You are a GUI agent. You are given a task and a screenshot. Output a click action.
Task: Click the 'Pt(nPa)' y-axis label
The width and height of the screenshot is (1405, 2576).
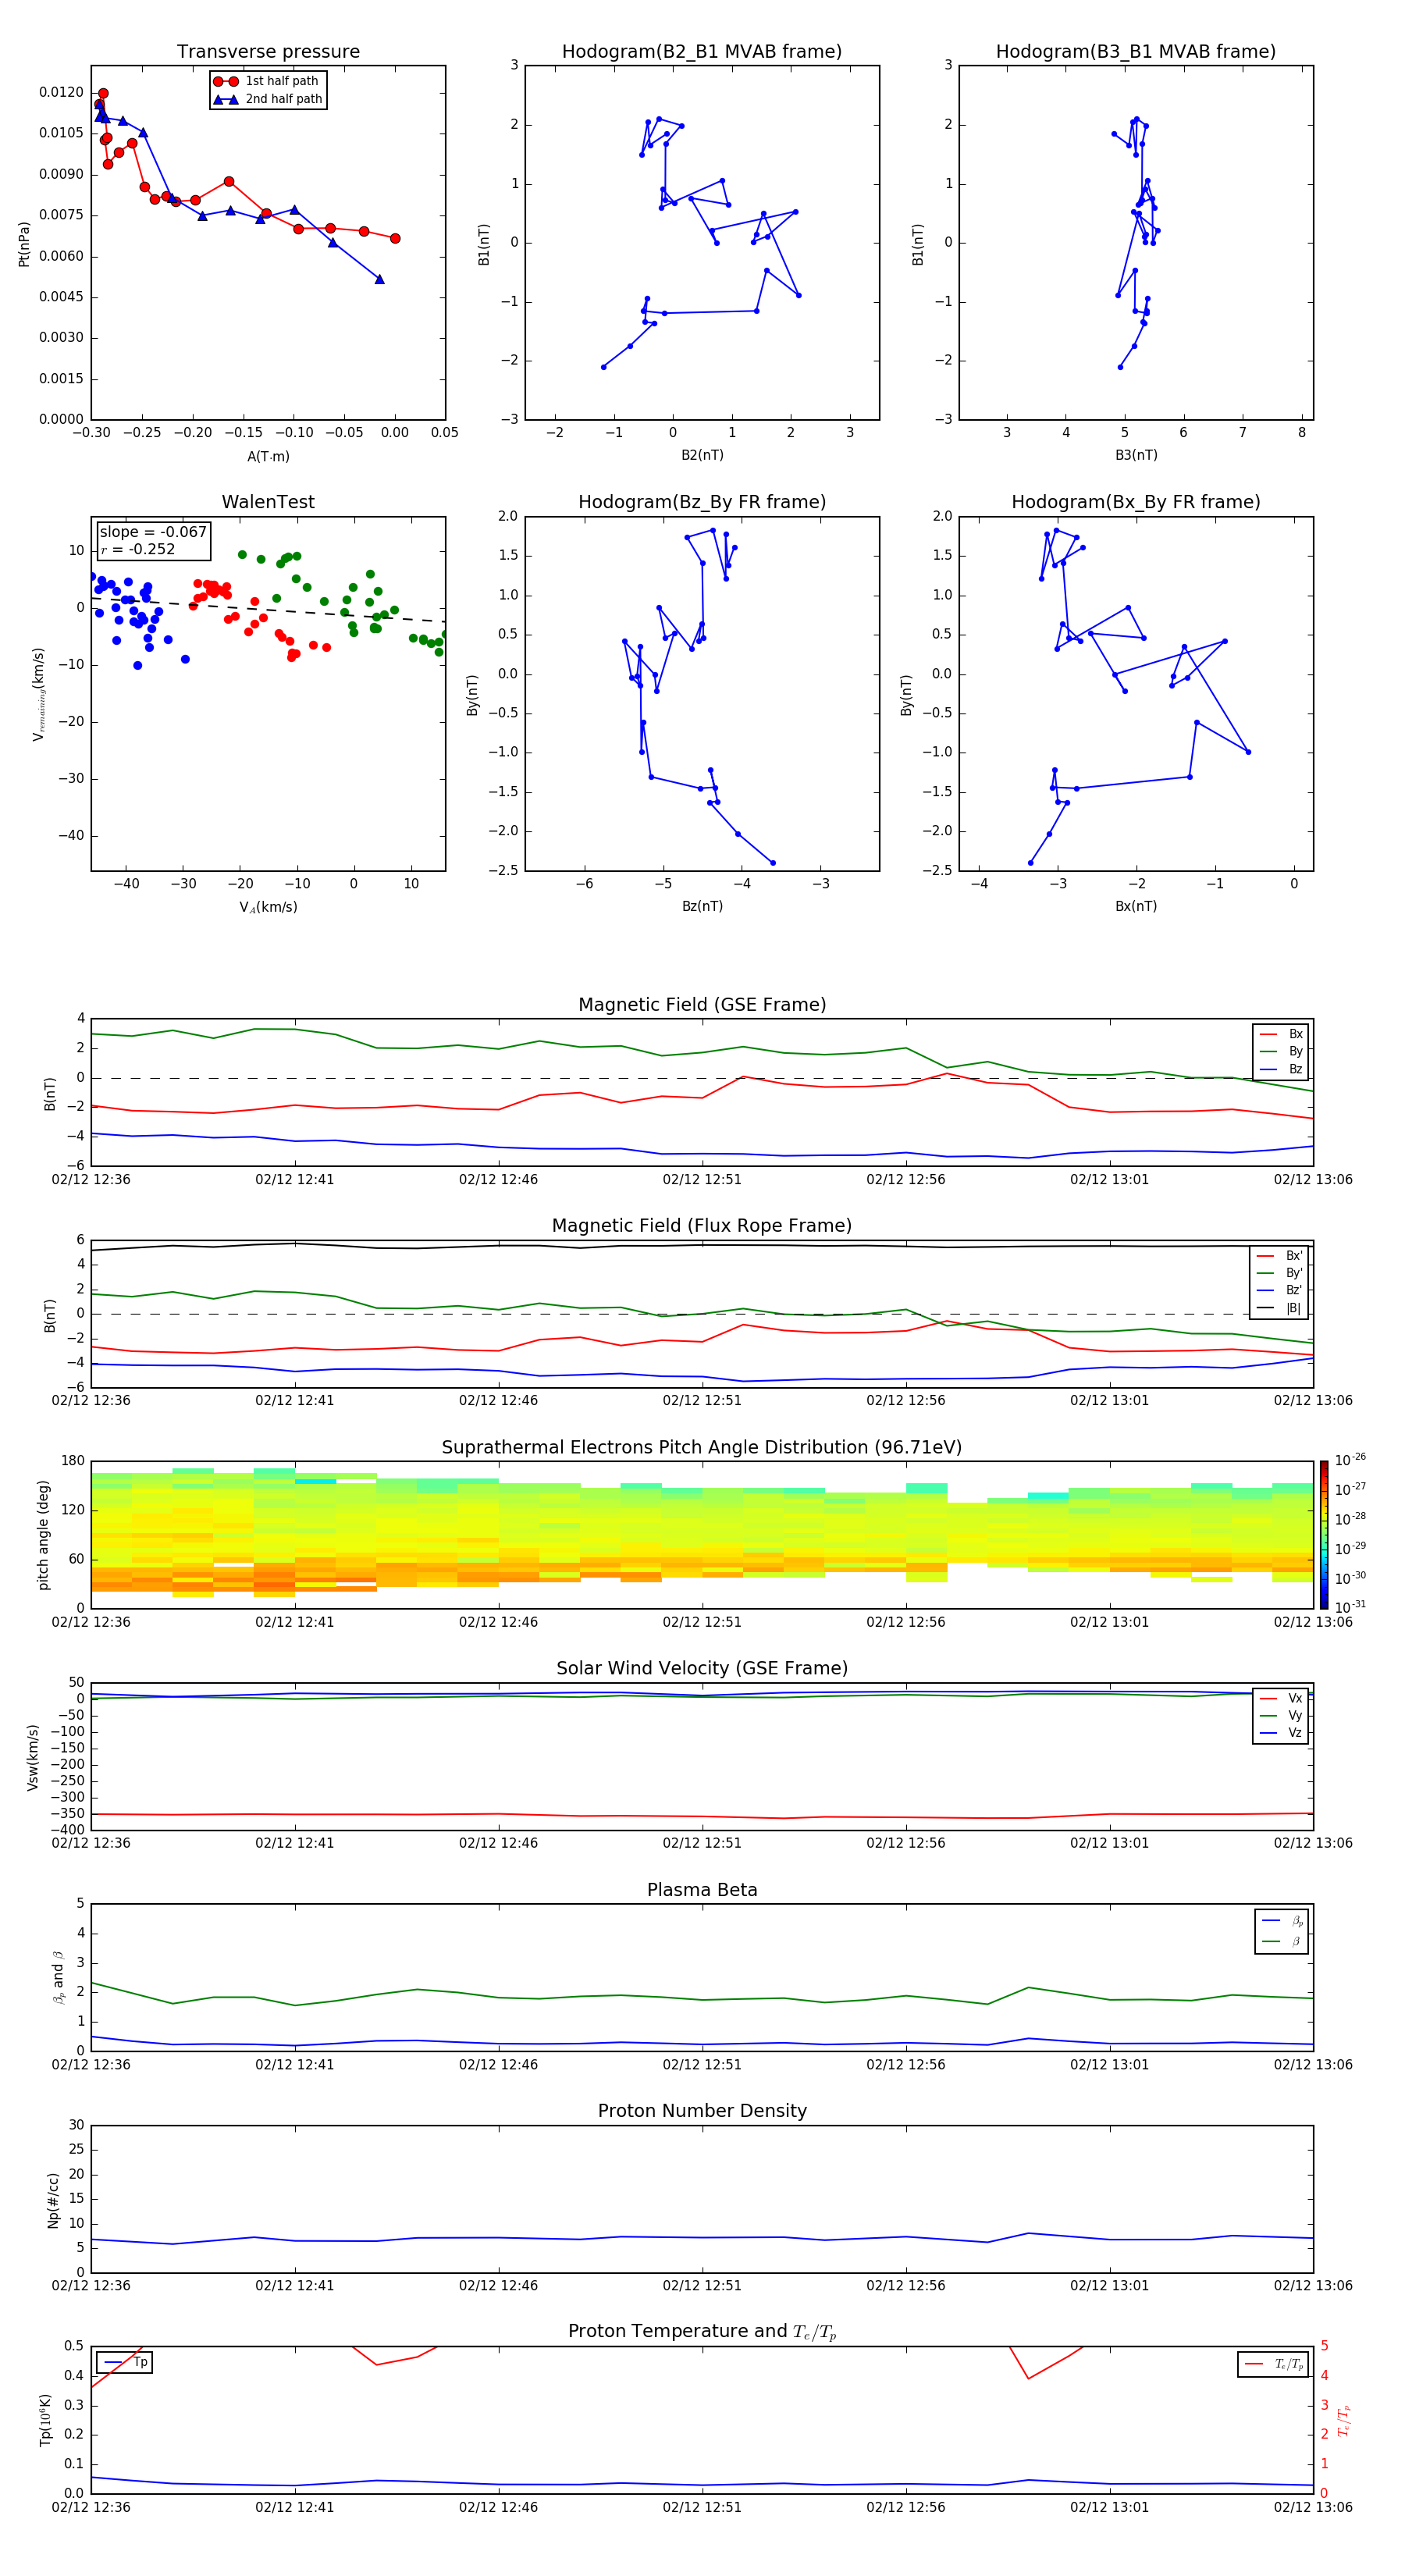[x=24, y=243]
